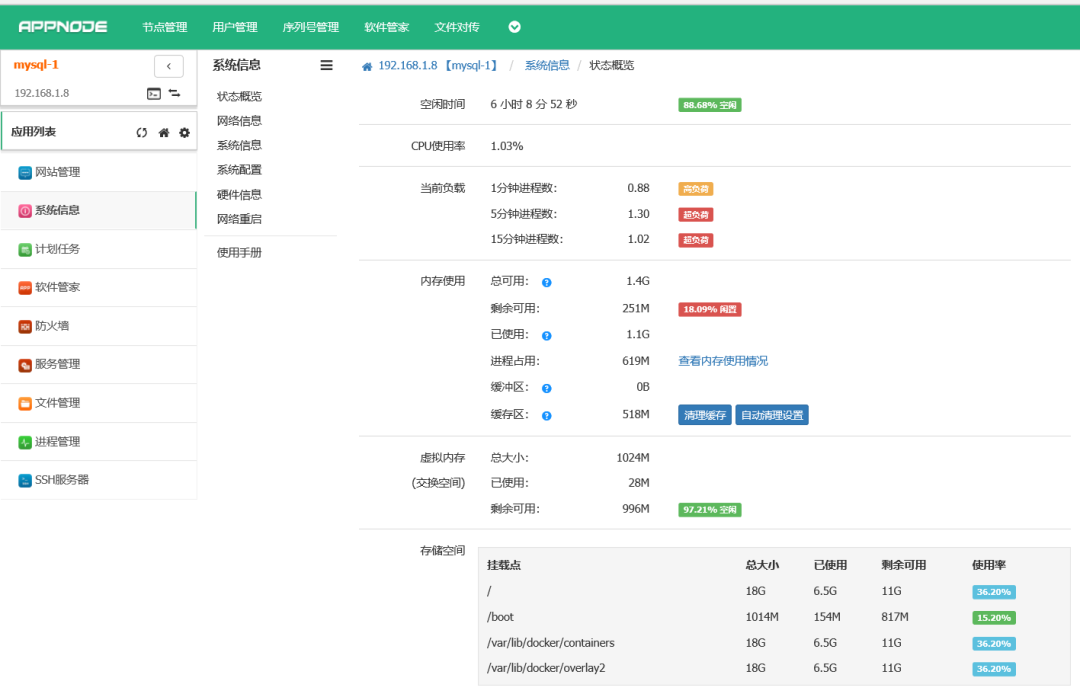
Task: Refresh the application list icon
Action: pos(142,133)
